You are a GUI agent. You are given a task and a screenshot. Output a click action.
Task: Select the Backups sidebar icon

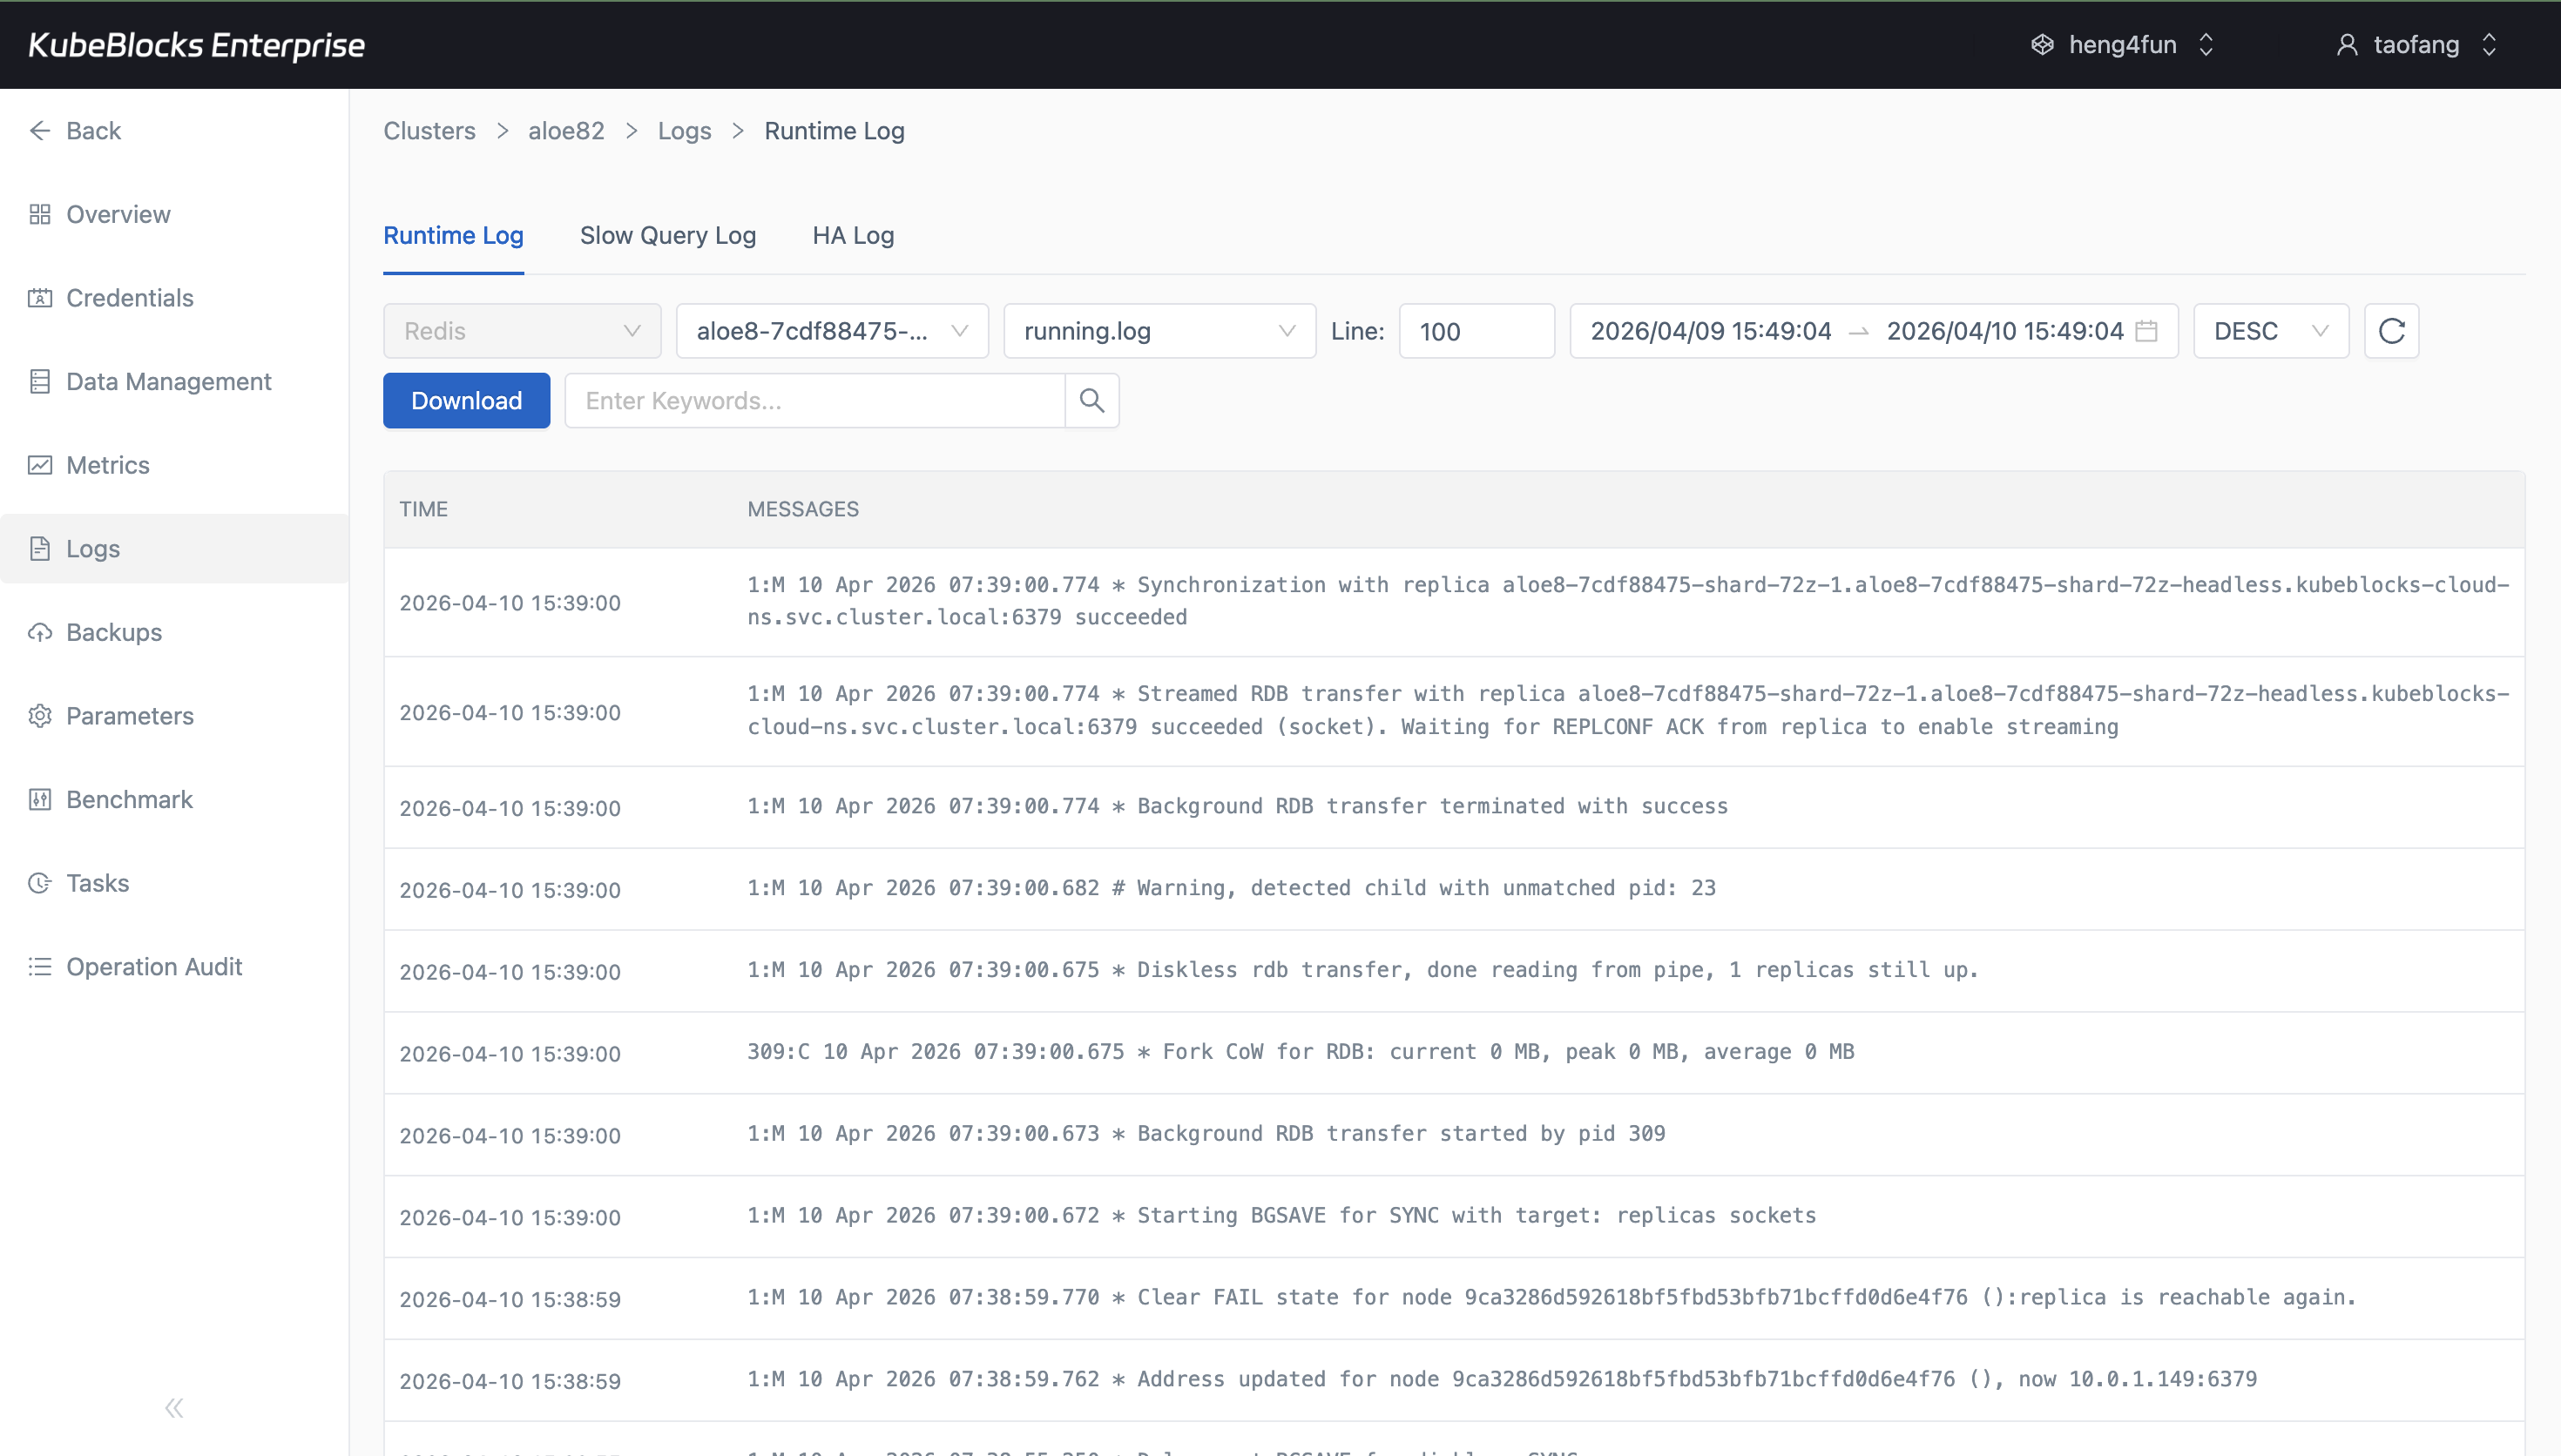40,632
